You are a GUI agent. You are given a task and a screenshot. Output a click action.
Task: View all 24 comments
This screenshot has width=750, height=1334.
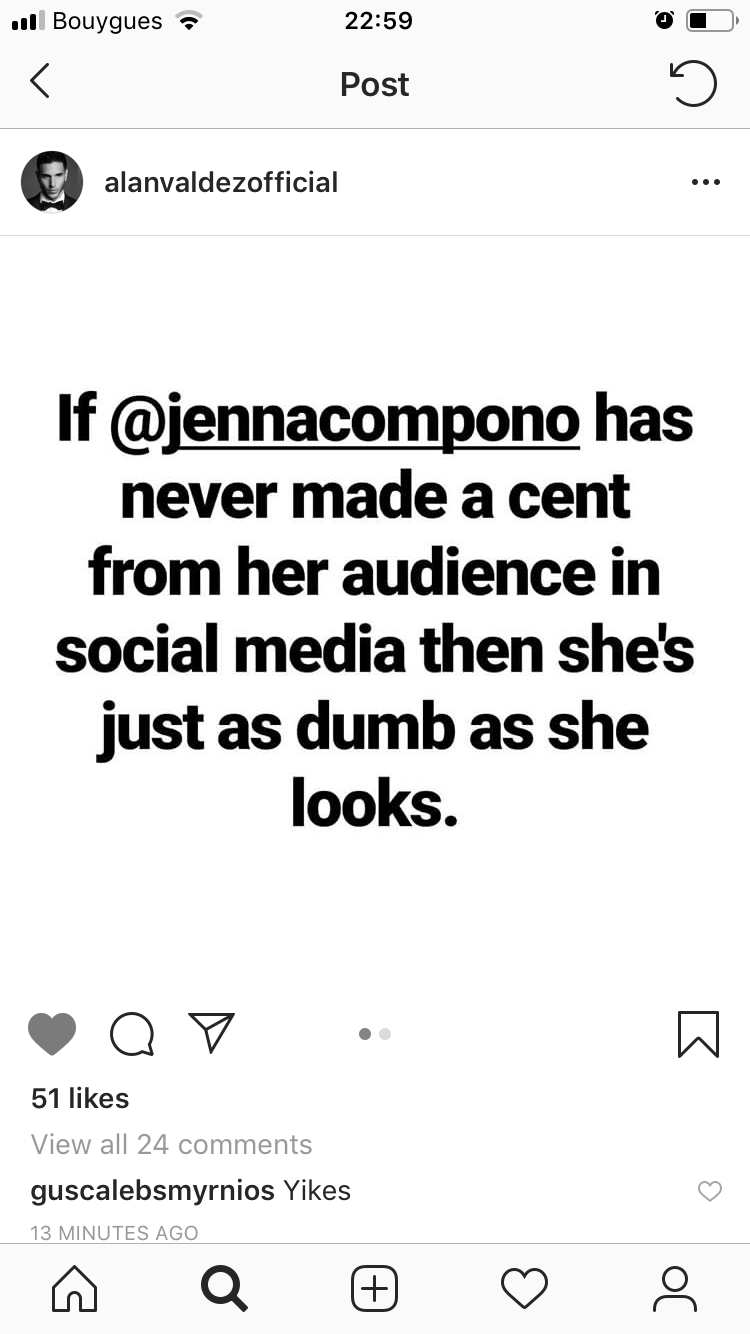[172, 1144]
